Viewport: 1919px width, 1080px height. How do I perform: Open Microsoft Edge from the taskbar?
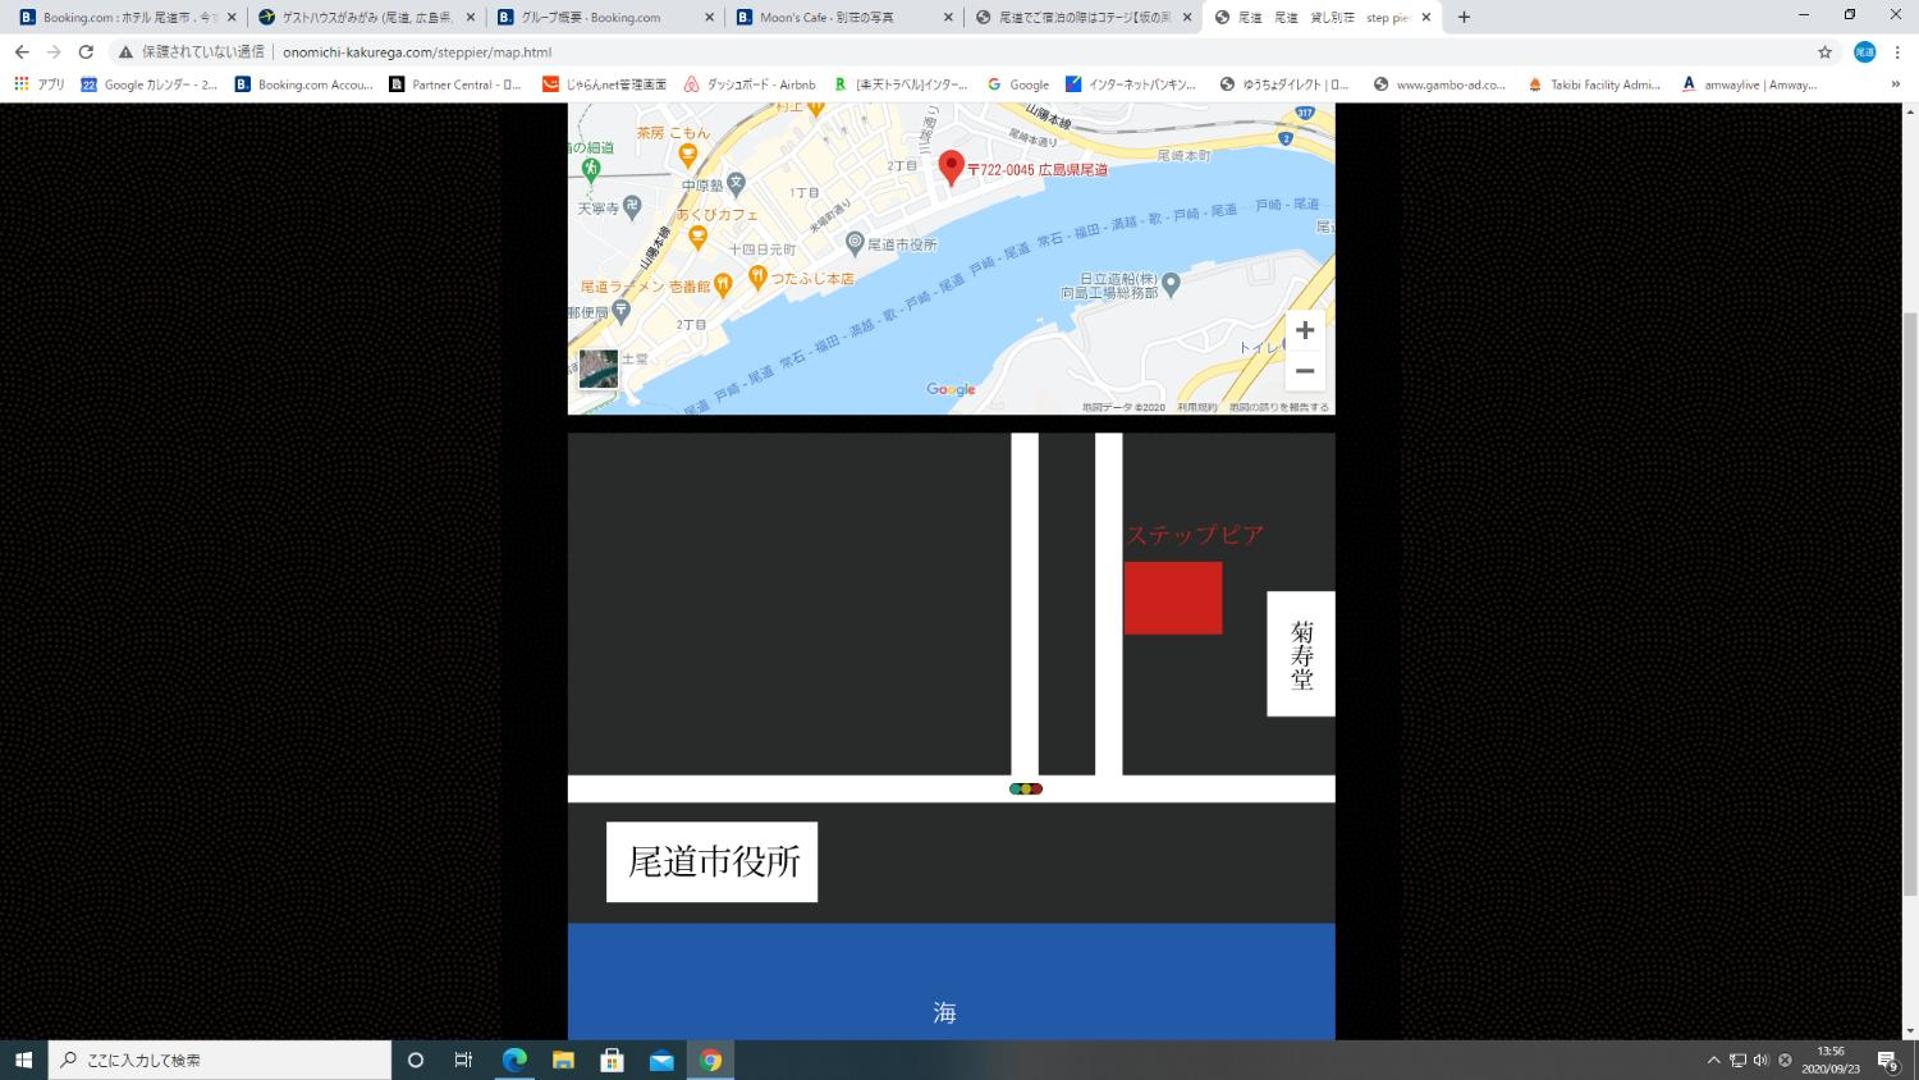pos(514,1060)
